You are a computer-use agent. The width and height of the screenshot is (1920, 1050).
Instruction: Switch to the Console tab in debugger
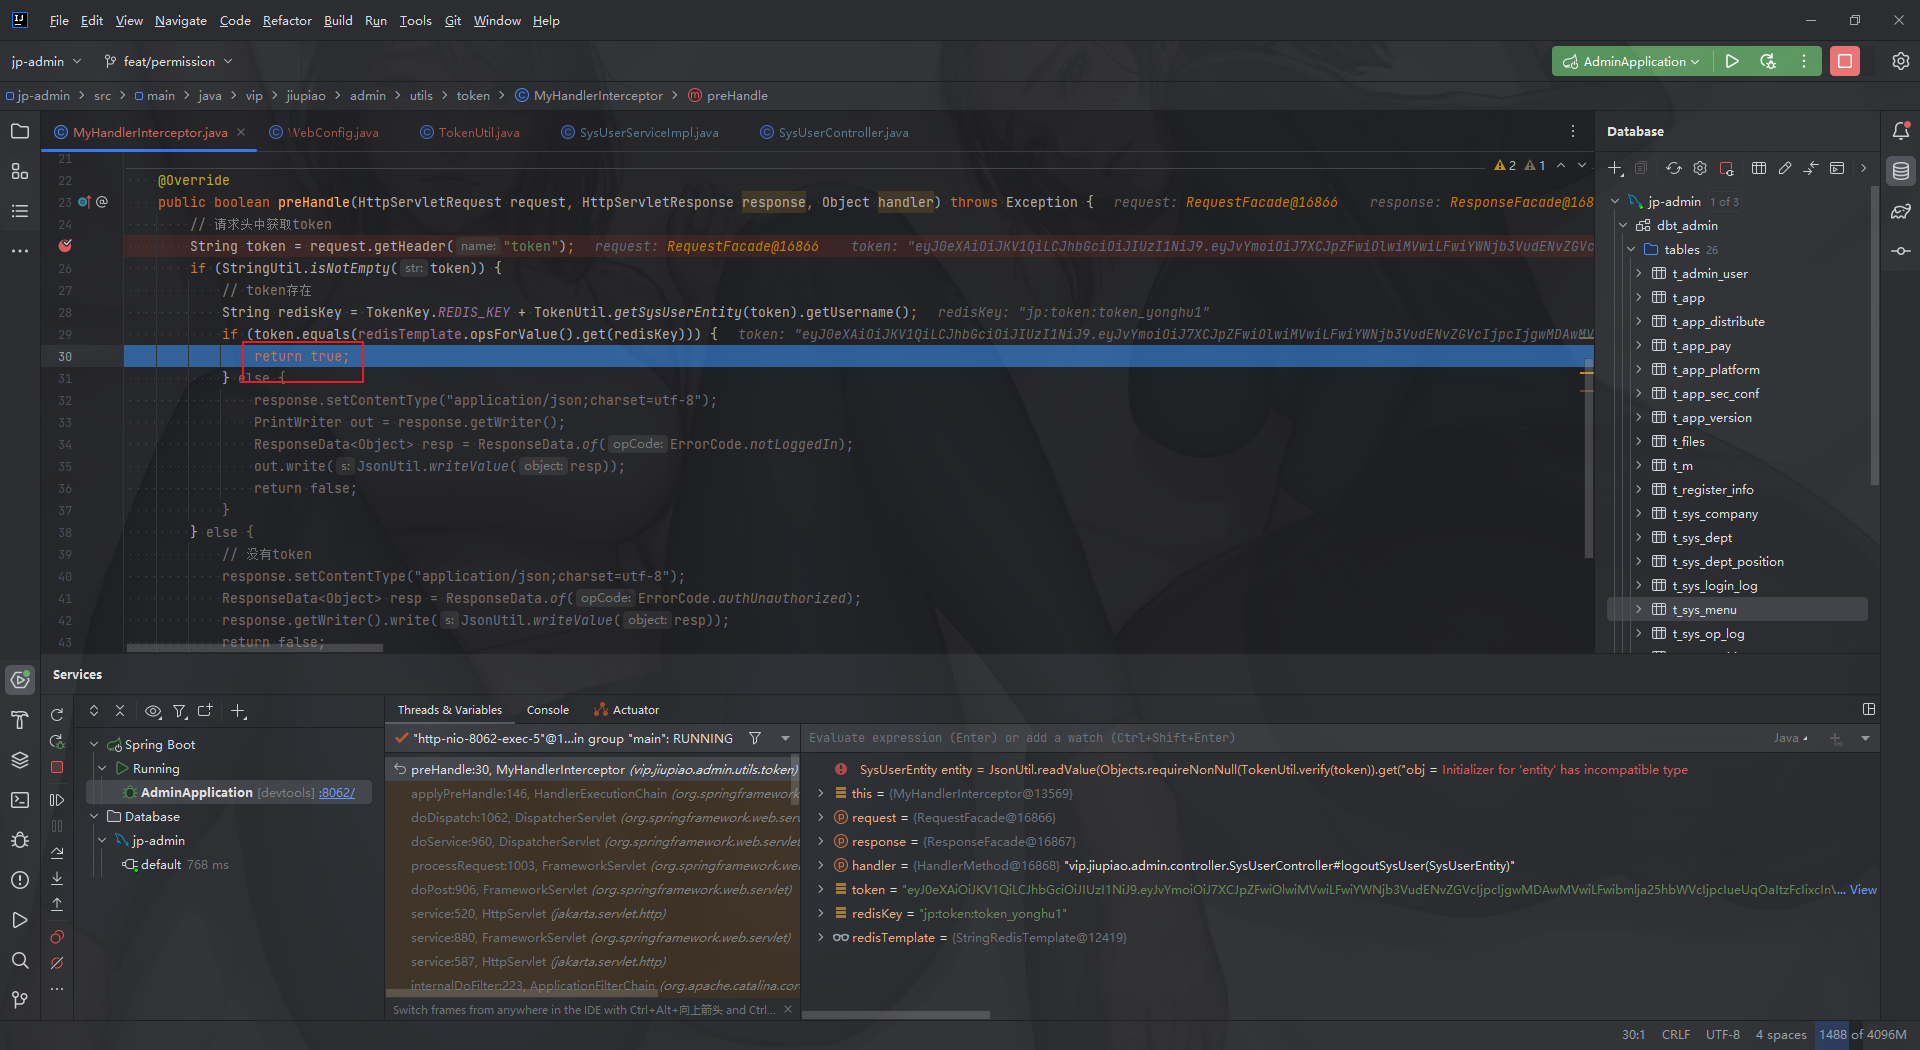point(547,709)
